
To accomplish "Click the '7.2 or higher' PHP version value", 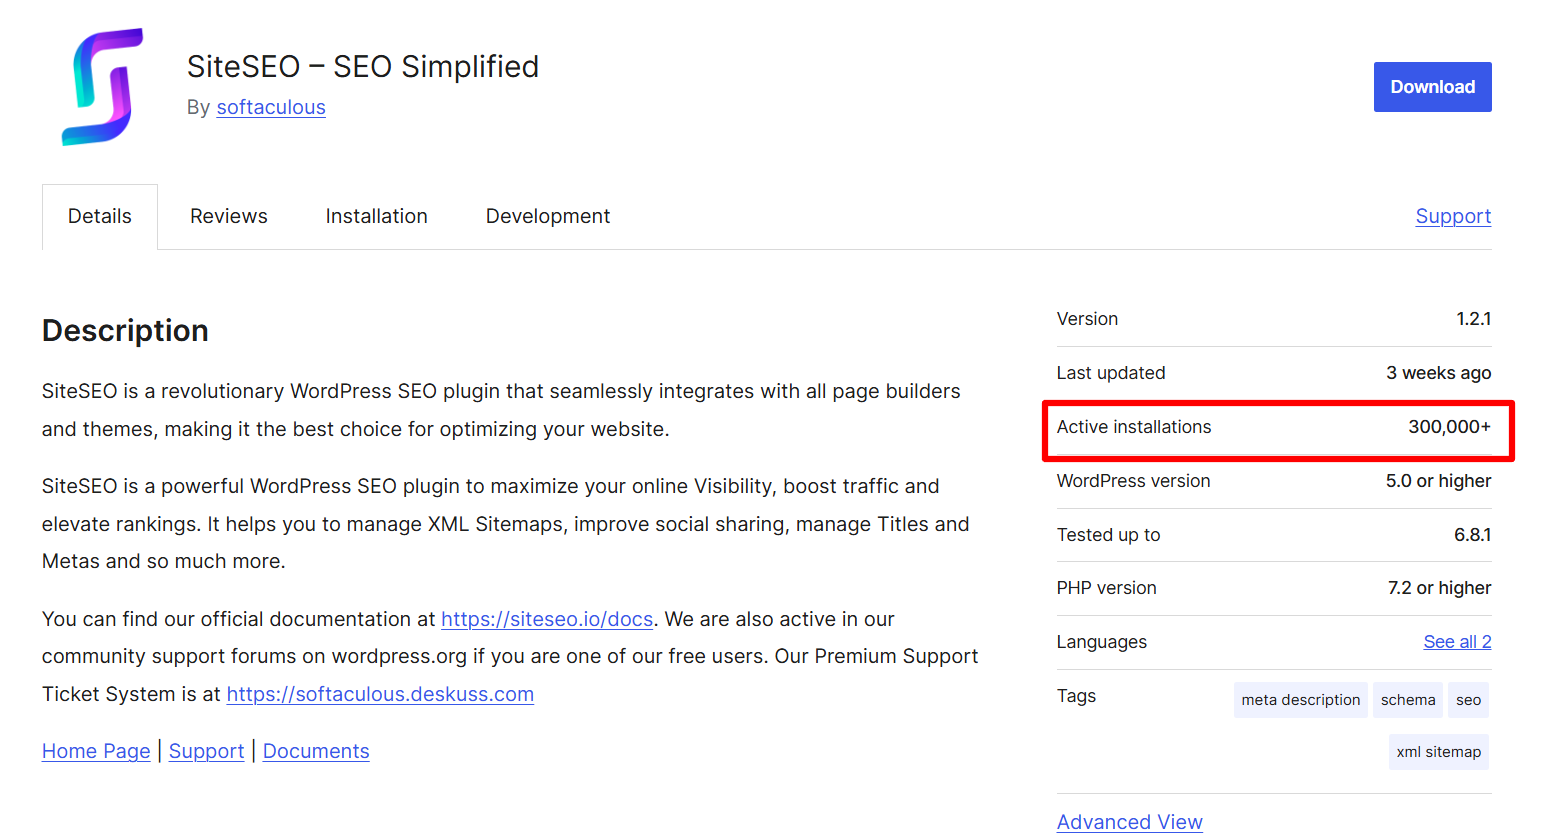I will [x=1439, y=588].
